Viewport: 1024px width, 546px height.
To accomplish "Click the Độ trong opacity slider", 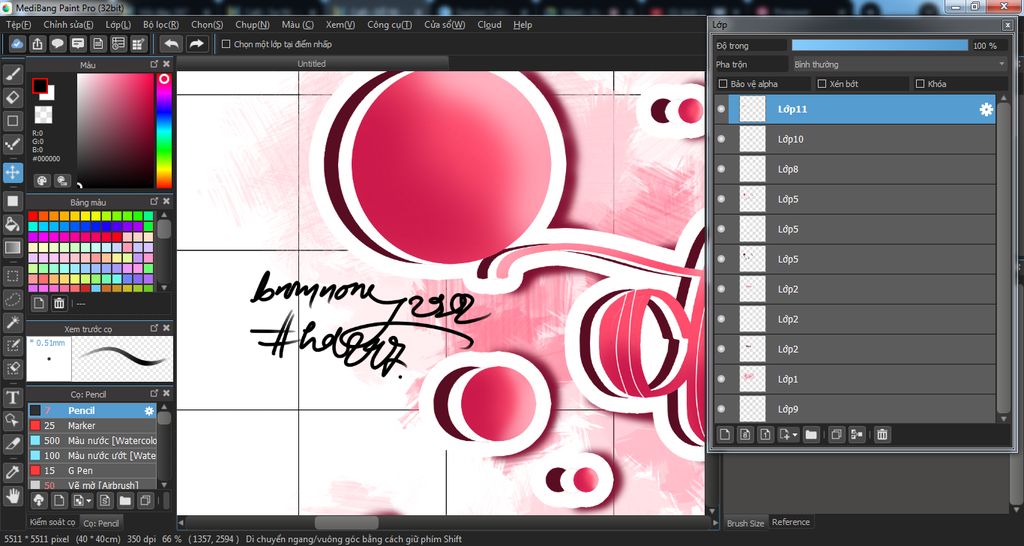I will click(880, 45).
